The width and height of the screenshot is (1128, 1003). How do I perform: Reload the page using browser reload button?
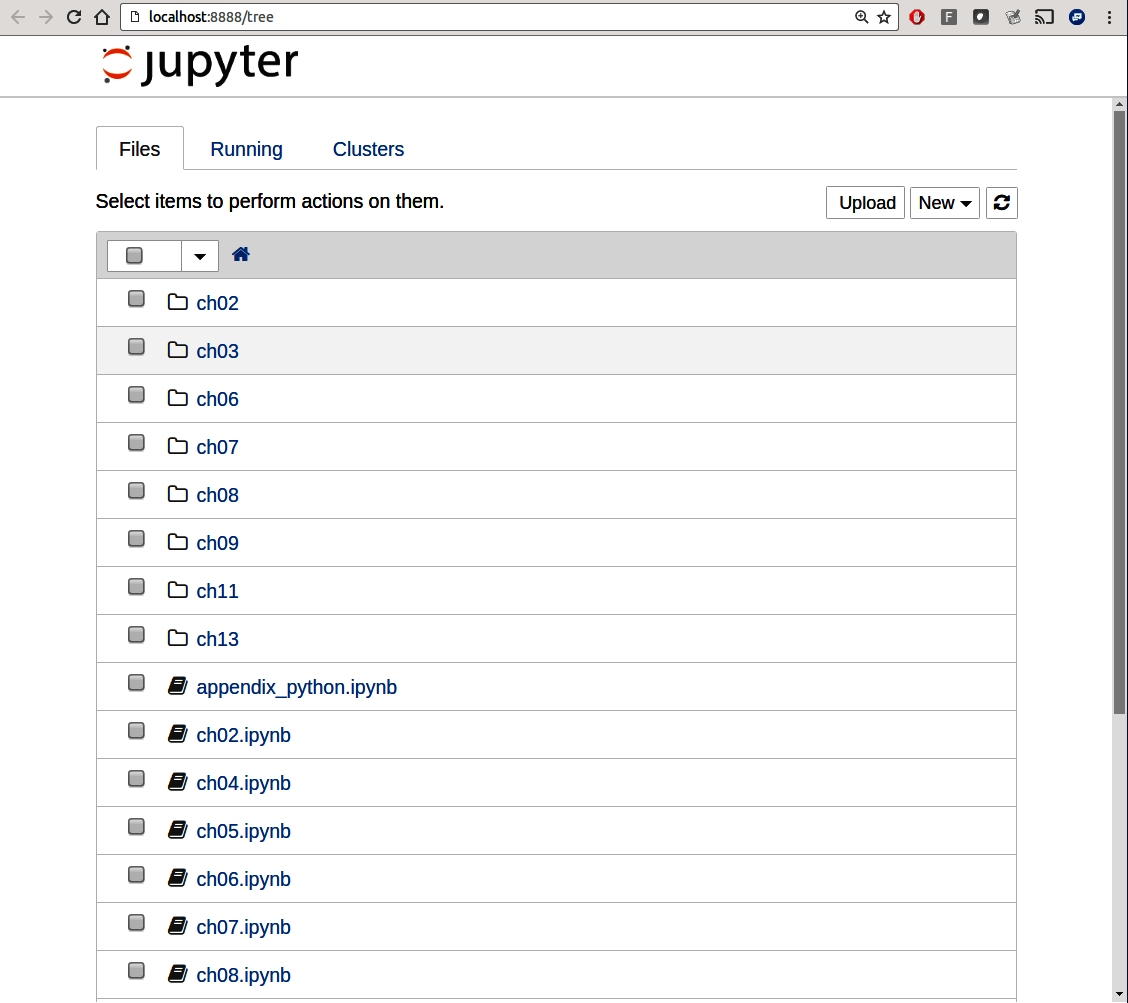[74, 17]
